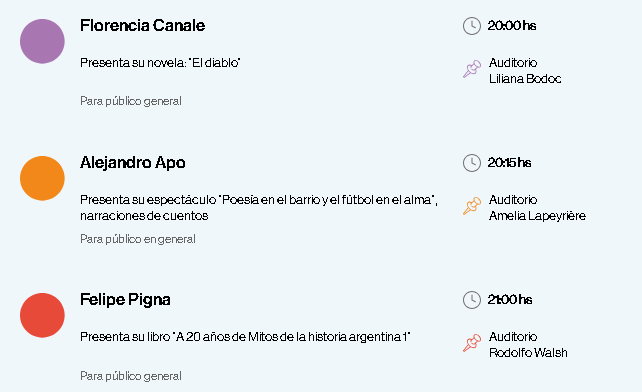Open the Florencia Canale event title
The image size is (642, 392).
pyautogui.click(x=142, y=25)
